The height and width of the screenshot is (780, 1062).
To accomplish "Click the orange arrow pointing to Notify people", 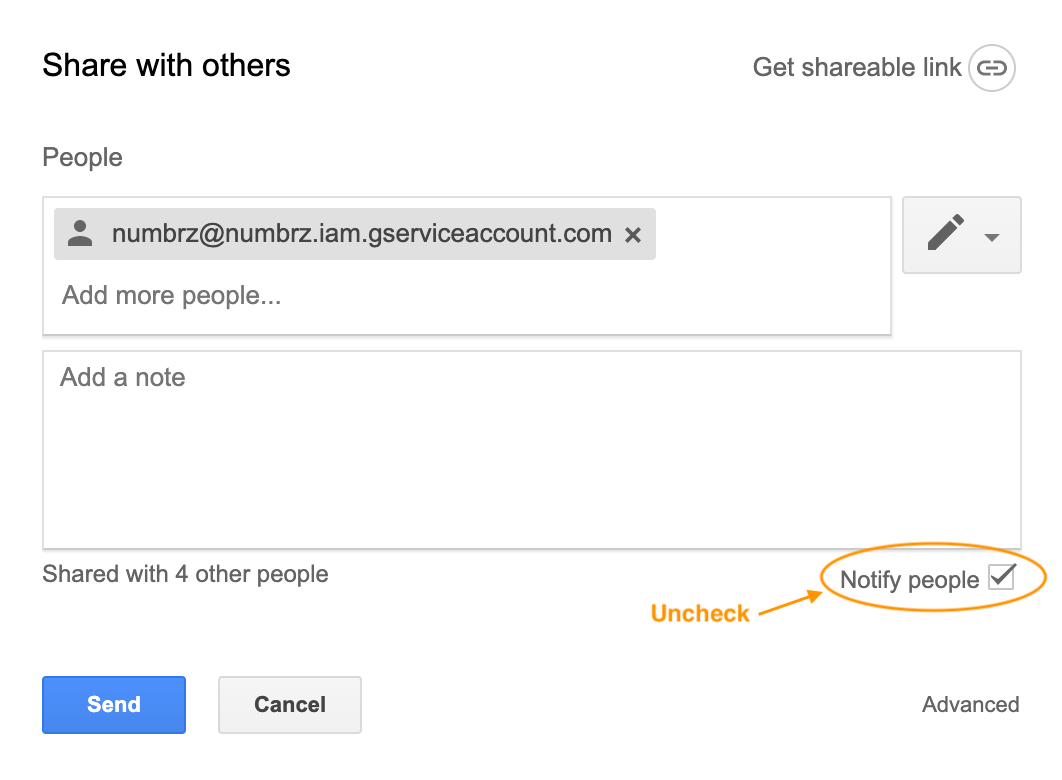I will tap(790, 603).
